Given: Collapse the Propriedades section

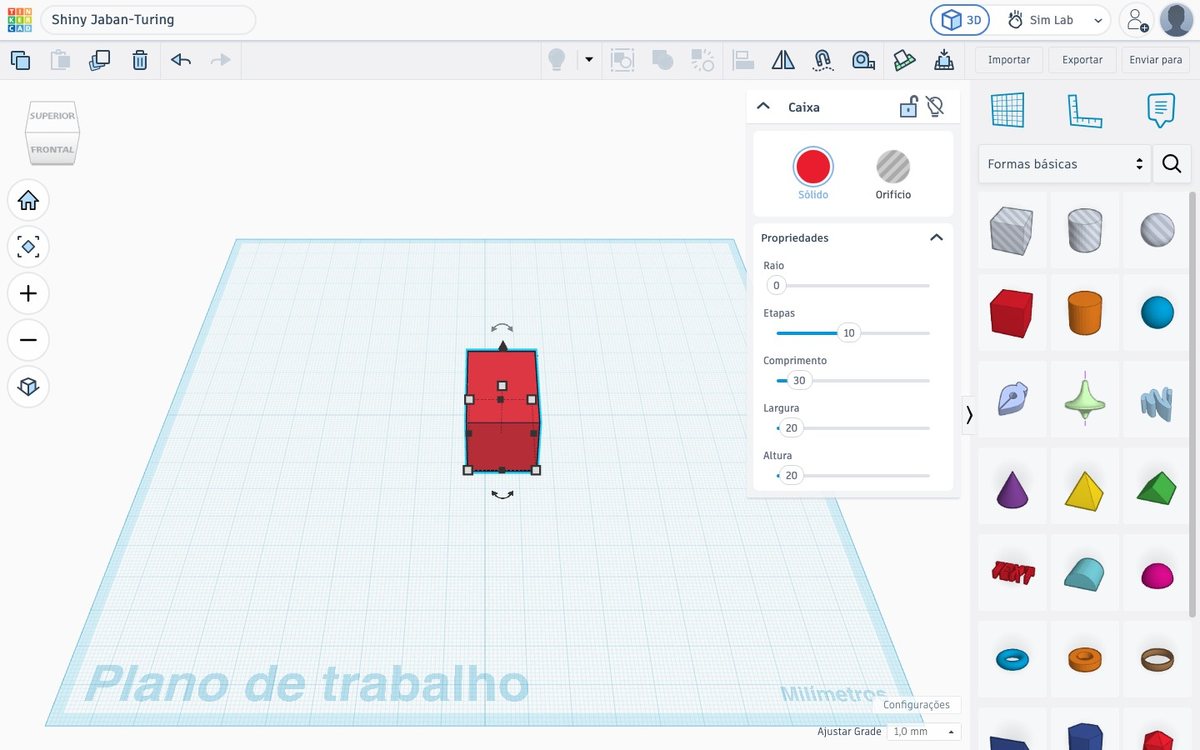Looking at the screenshot, I should pos(936,238).
